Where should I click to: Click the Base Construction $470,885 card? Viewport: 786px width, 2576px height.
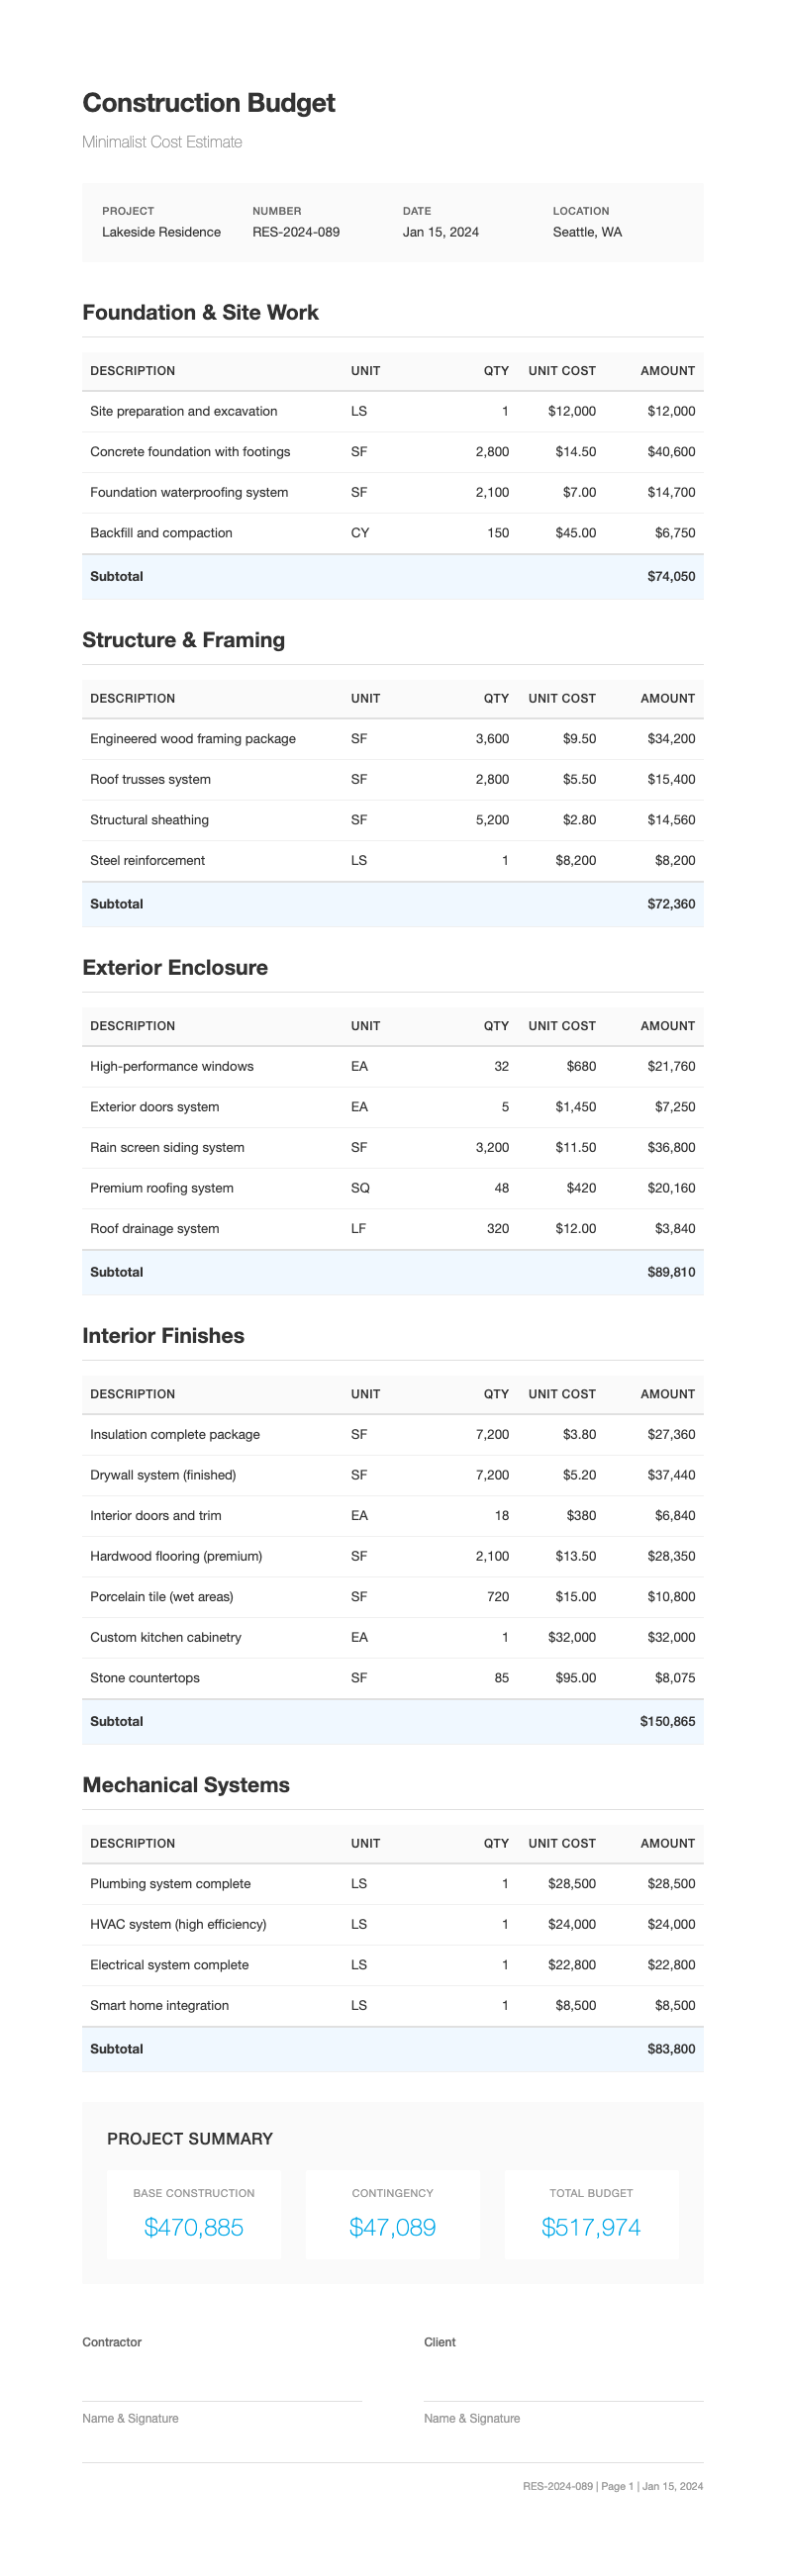pyautogui.click(x=194, y=2215)
